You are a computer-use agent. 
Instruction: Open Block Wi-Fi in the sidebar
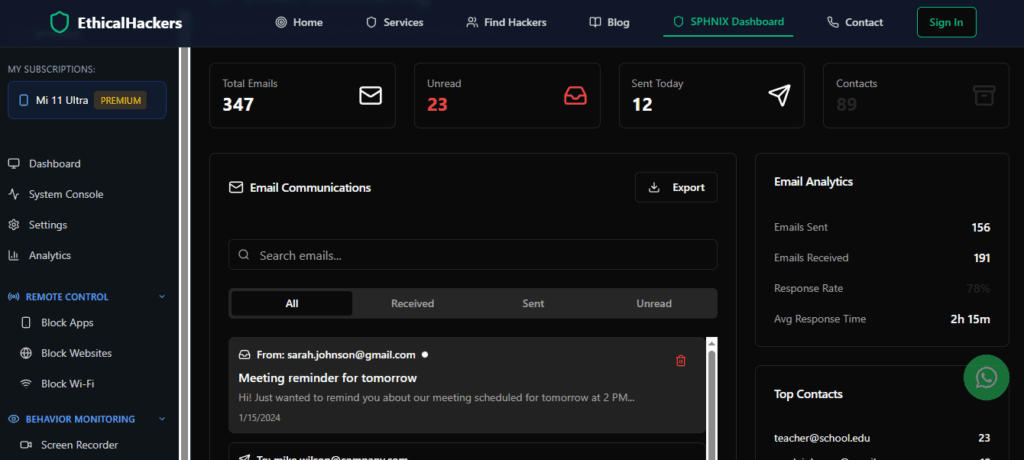point(68,383)
